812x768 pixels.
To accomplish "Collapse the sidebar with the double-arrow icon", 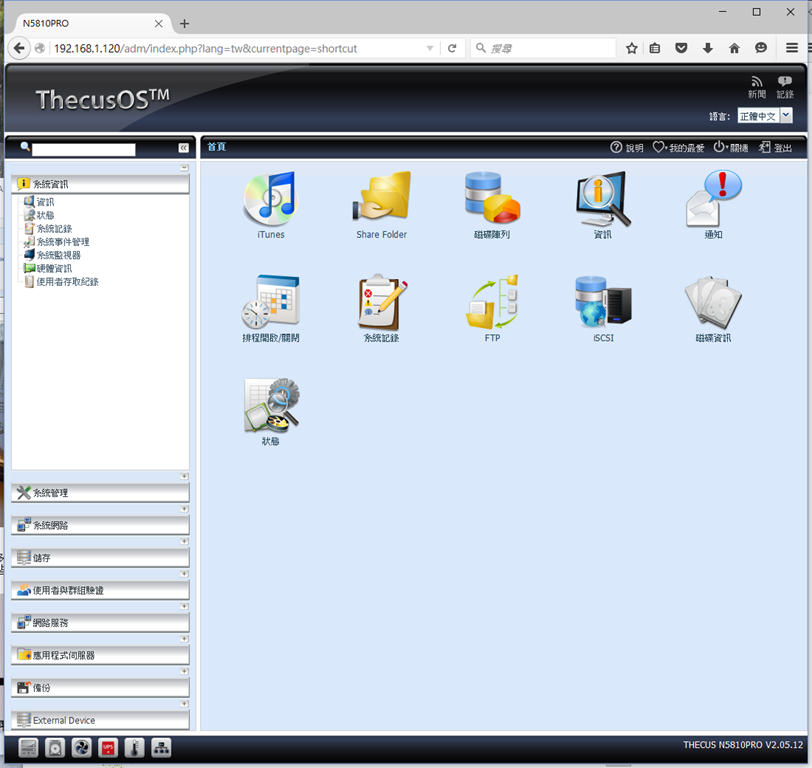I will (184, 148).
